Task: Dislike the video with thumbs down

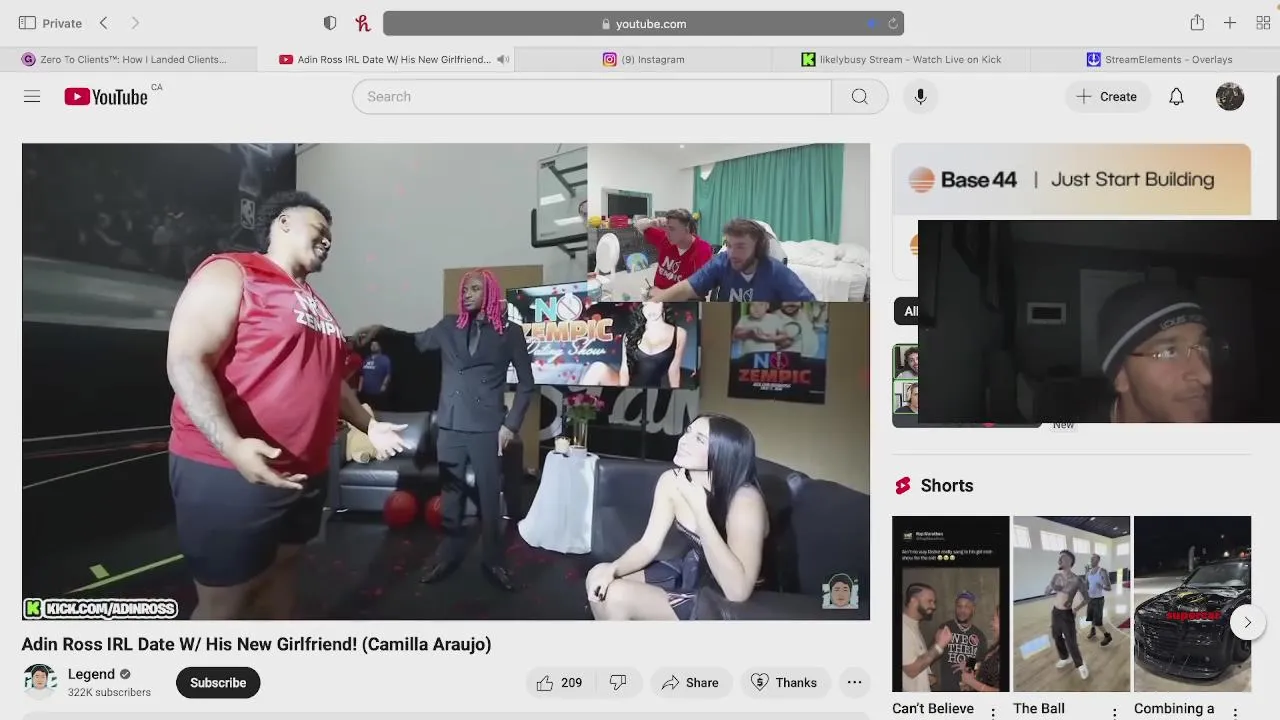Action: 618,682
